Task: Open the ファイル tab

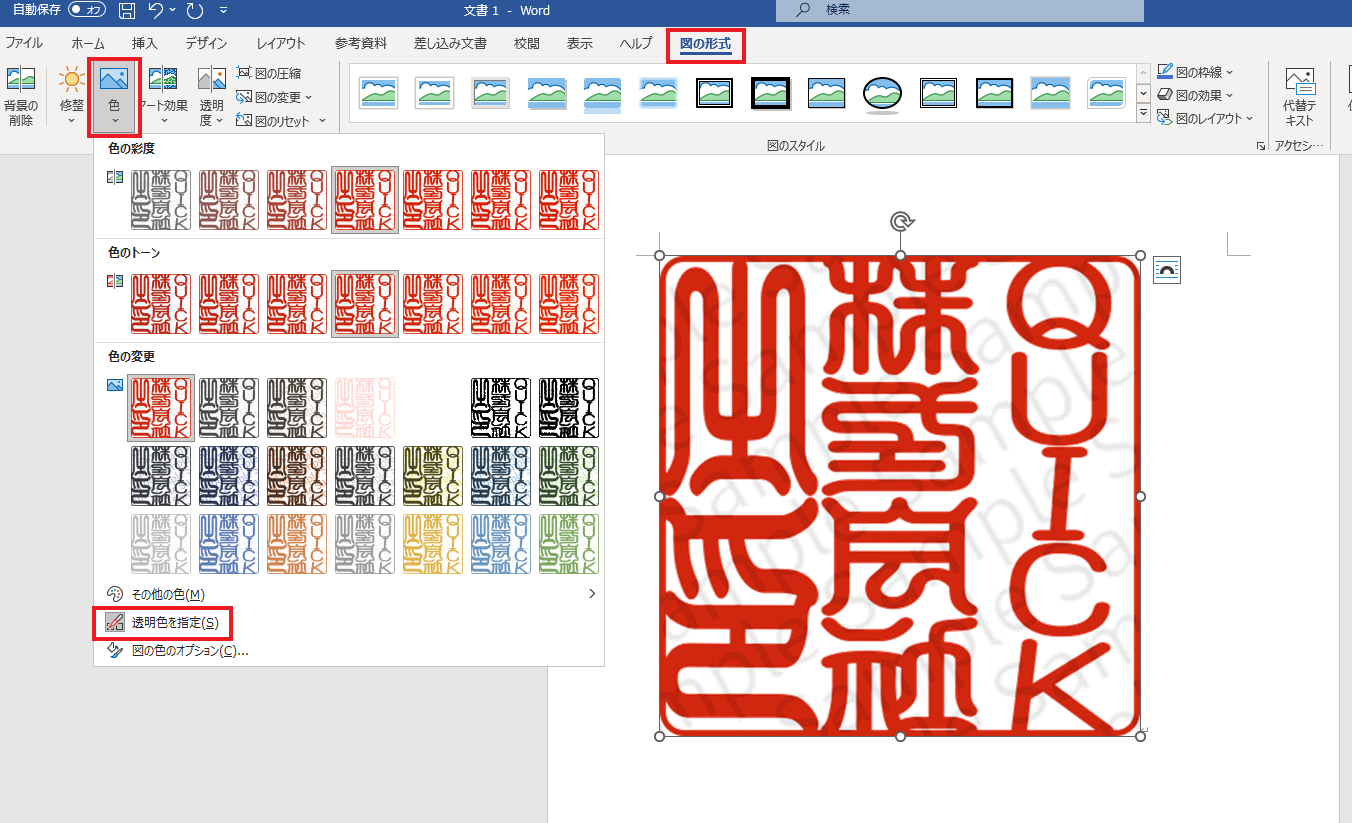Action: (x=24, y=43)
